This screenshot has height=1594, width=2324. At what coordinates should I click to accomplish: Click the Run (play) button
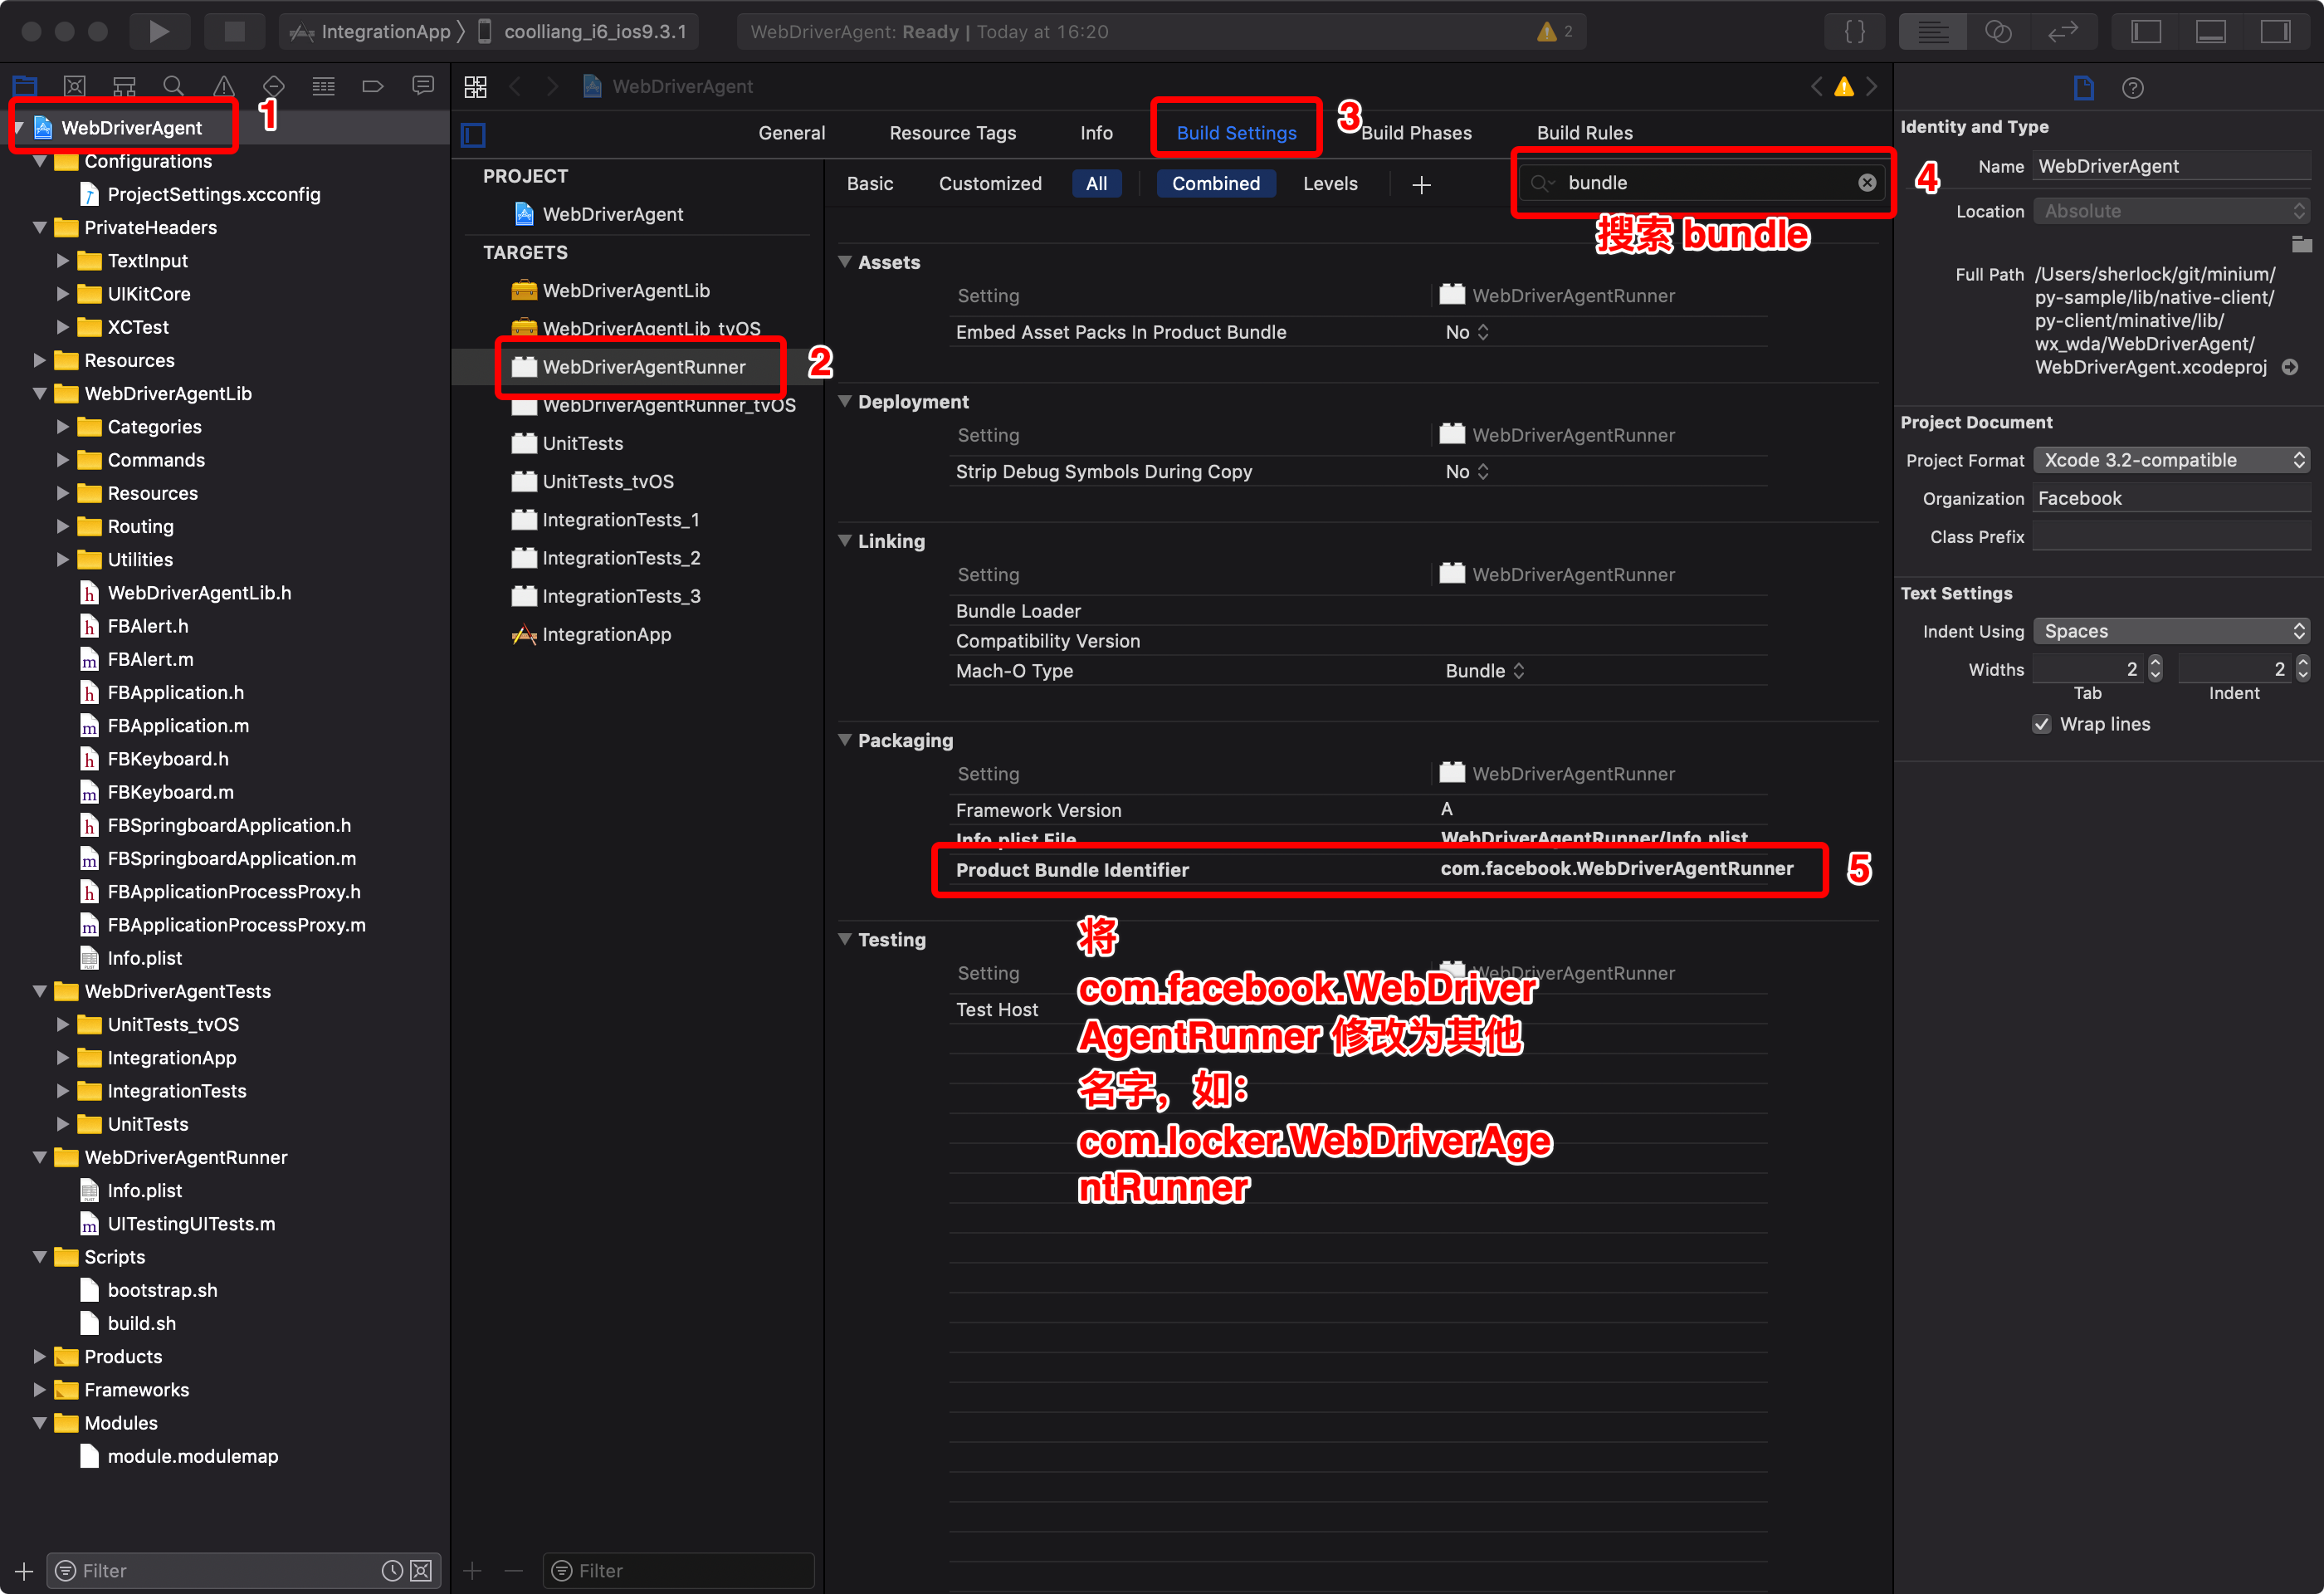(158, 31)
